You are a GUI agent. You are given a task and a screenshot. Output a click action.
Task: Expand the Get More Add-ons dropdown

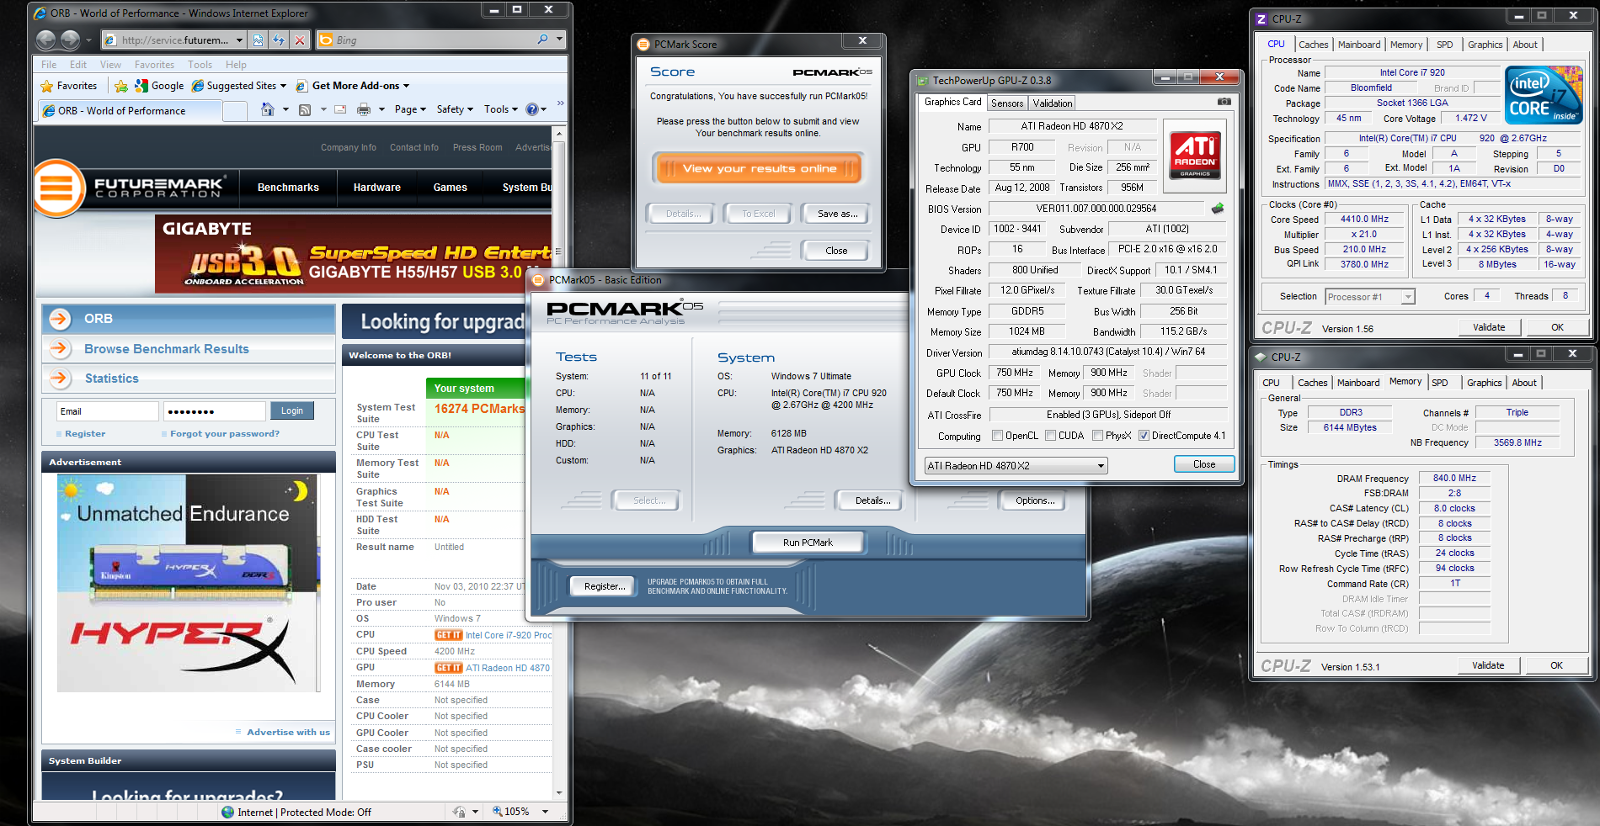click(406, 86)
